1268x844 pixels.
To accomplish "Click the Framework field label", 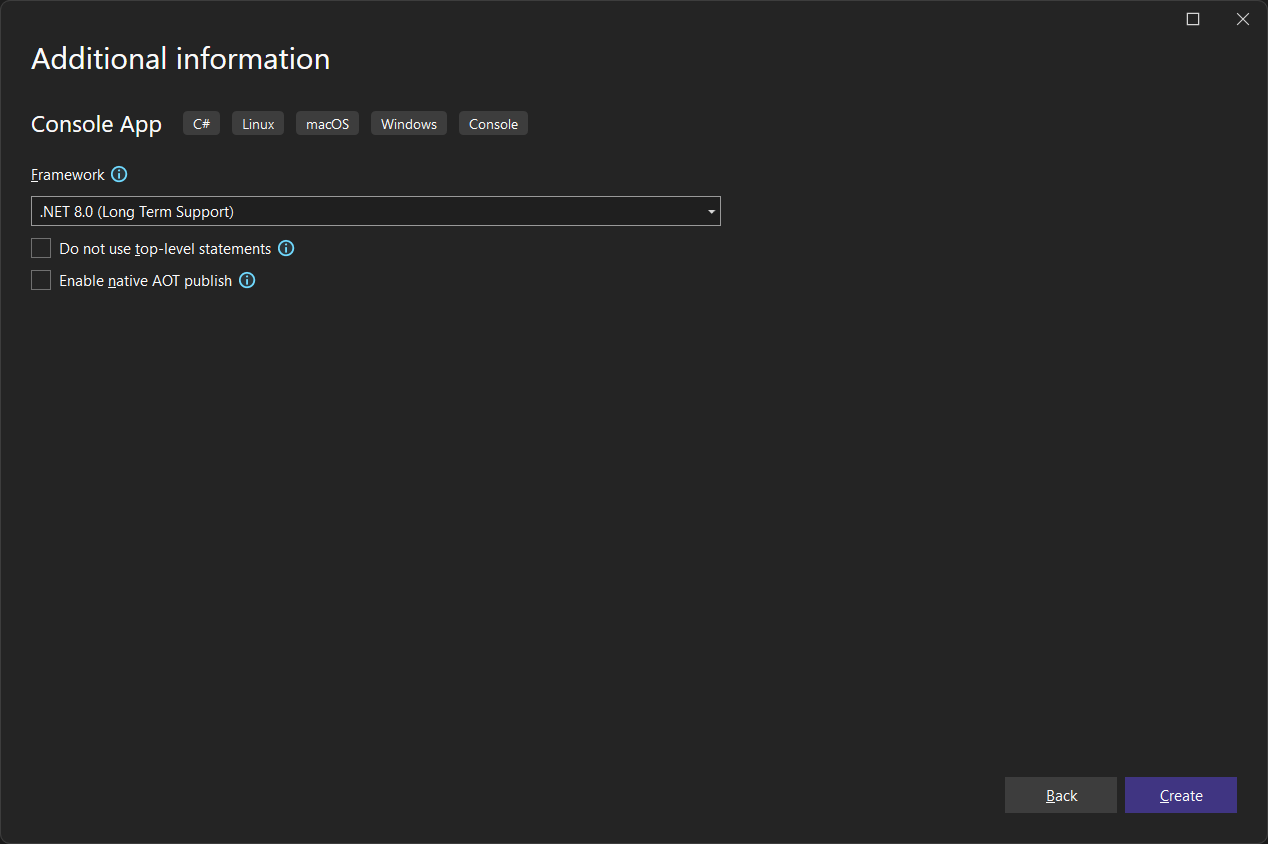I will pyautogui.click(x=68, y=175).
